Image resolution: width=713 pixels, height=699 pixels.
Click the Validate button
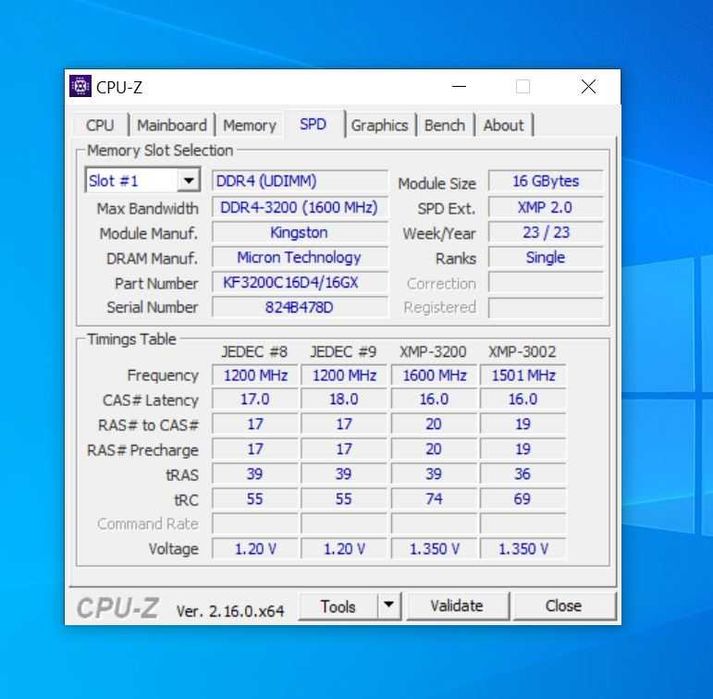tap(457, 606)
